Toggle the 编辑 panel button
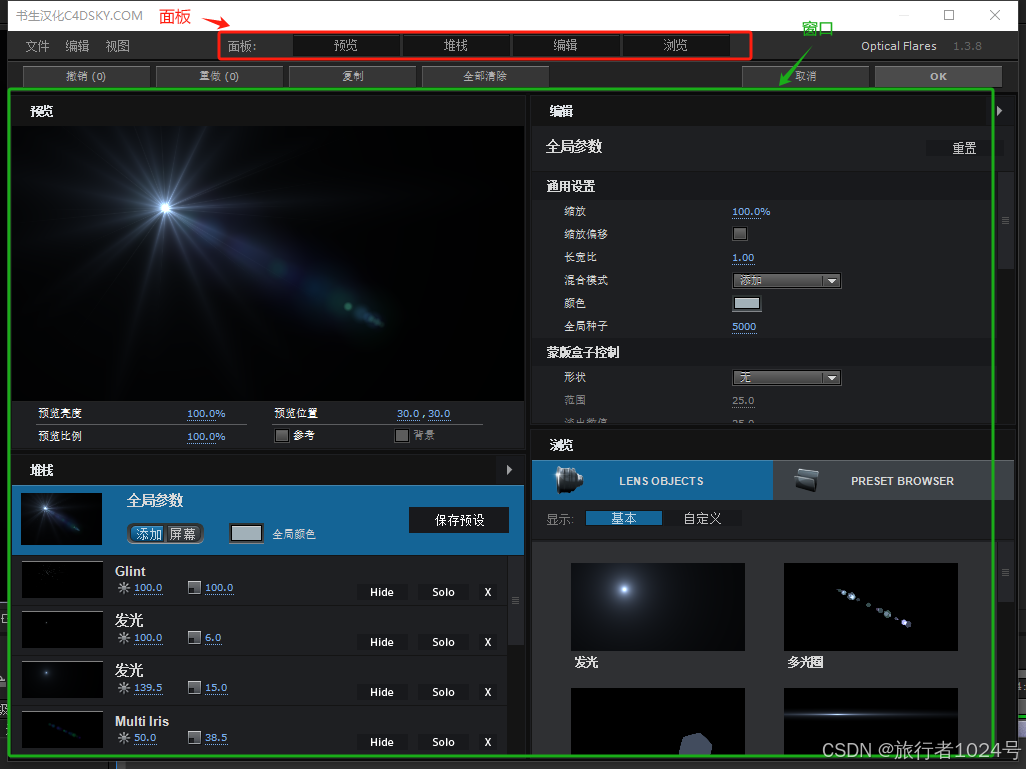 565,45
